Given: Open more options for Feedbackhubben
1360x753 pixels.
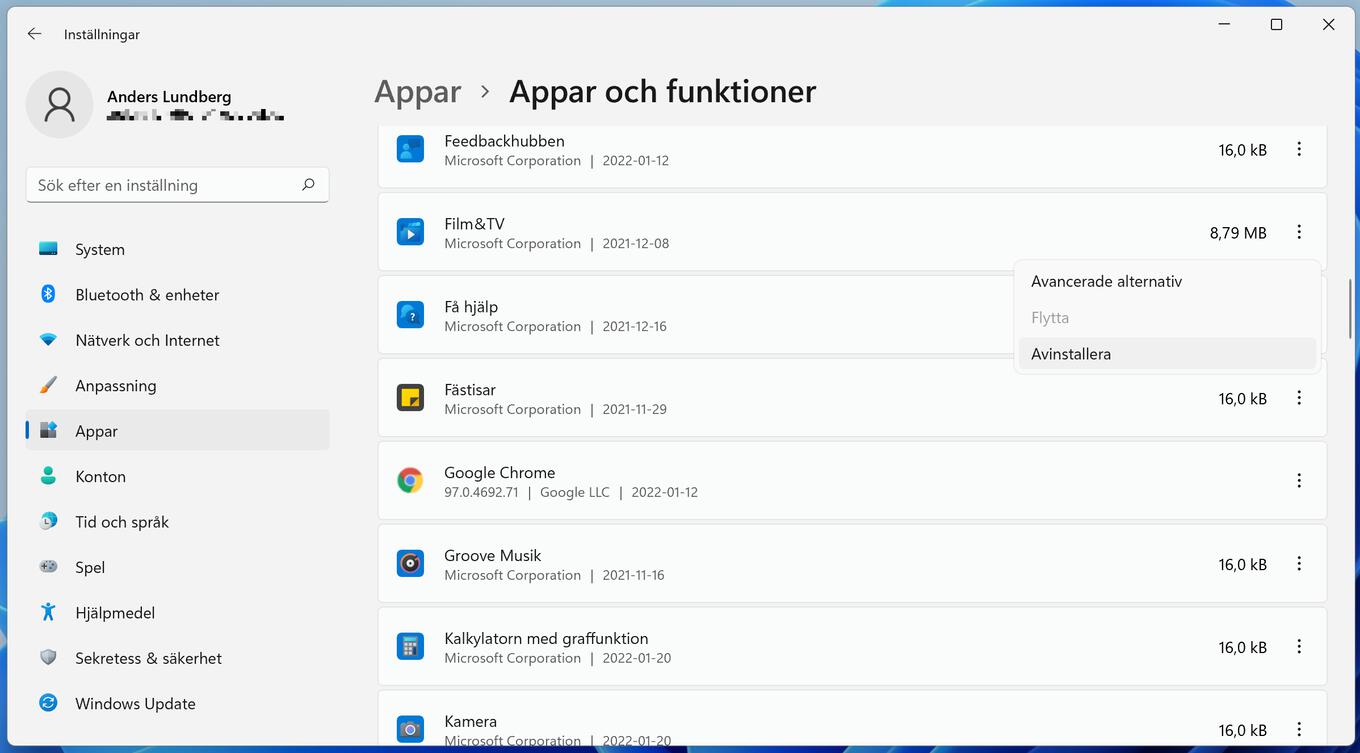Looking at the screenshot, I should click(x=1299, y=149).
